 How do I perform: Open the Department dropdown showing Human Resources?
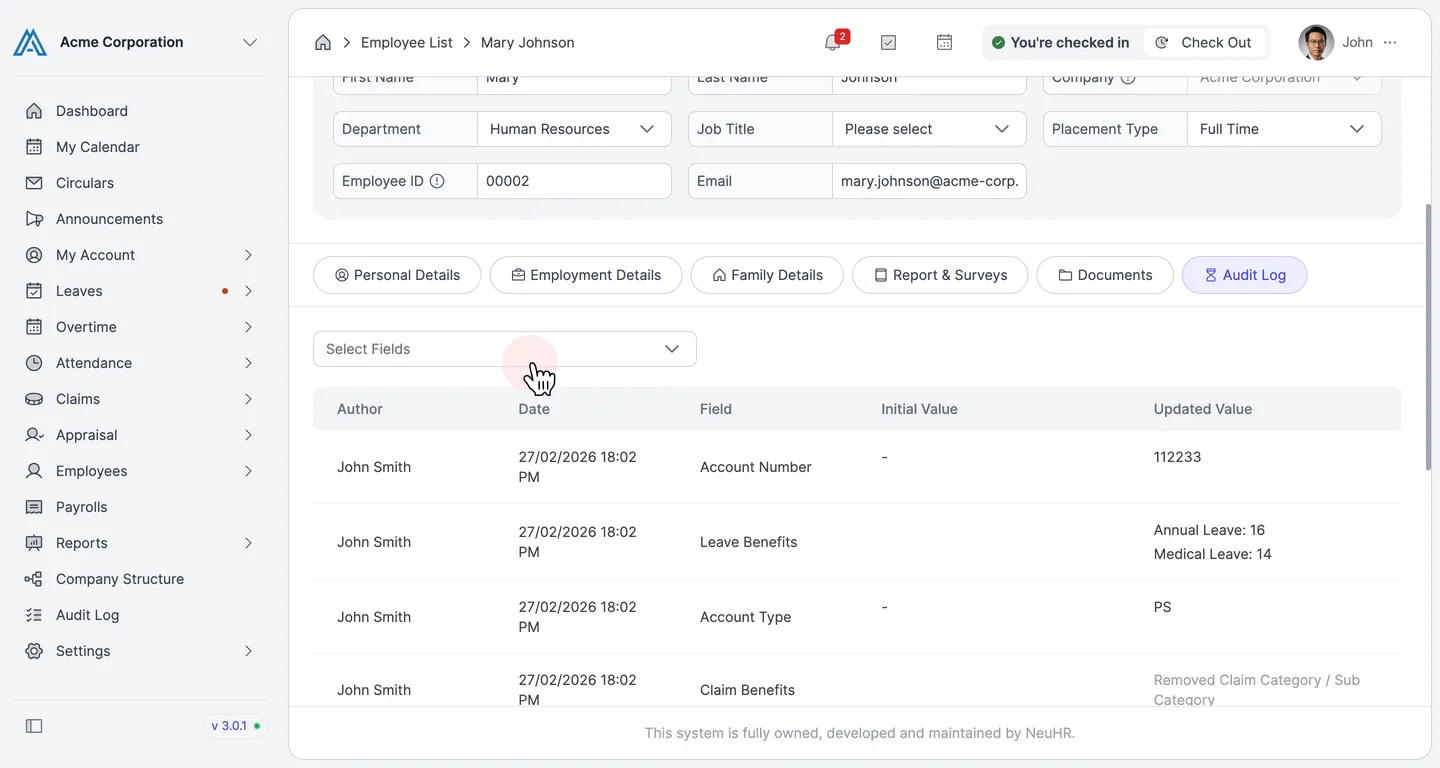coord(574,129)
